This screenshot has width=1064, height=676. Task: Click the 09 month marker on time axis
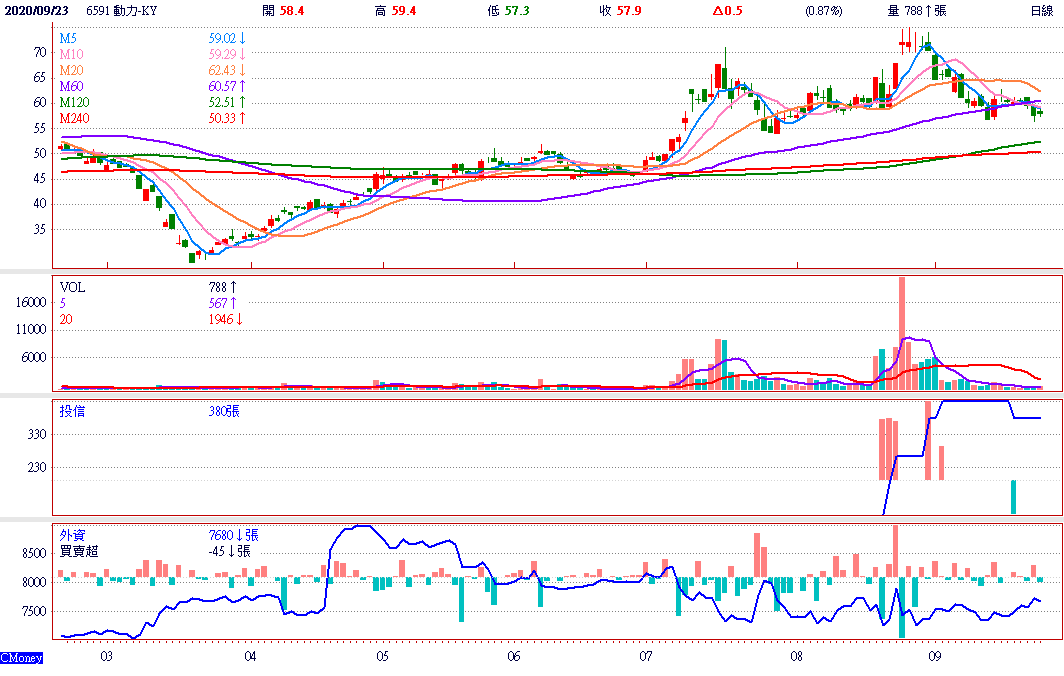936,657
